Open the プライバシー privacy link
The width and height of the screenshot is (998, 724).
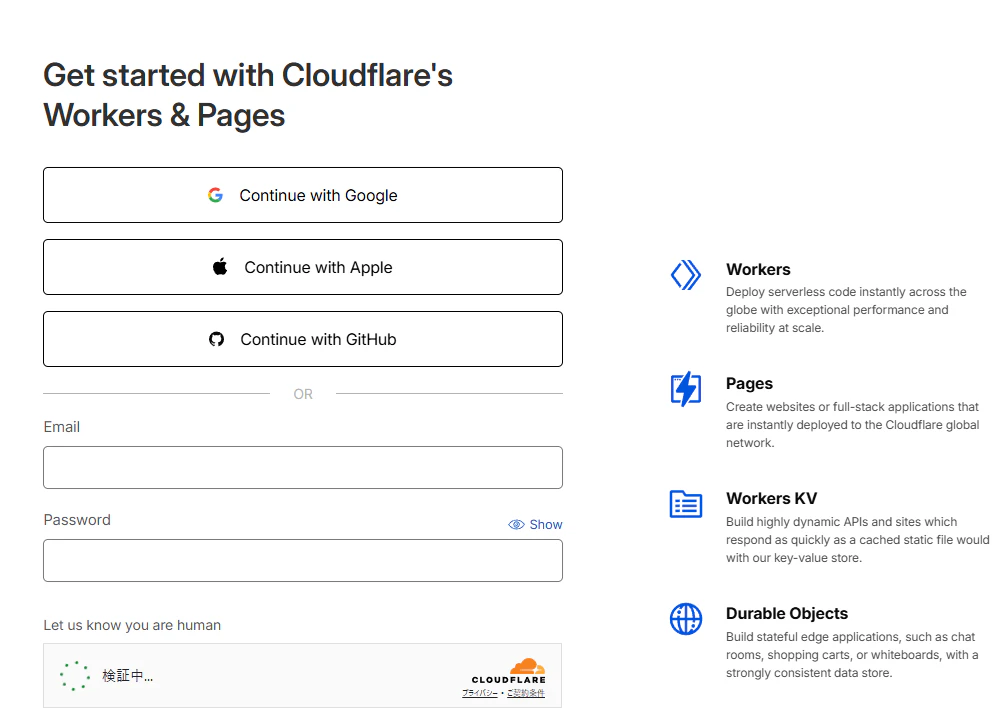(x=480, y=693)
